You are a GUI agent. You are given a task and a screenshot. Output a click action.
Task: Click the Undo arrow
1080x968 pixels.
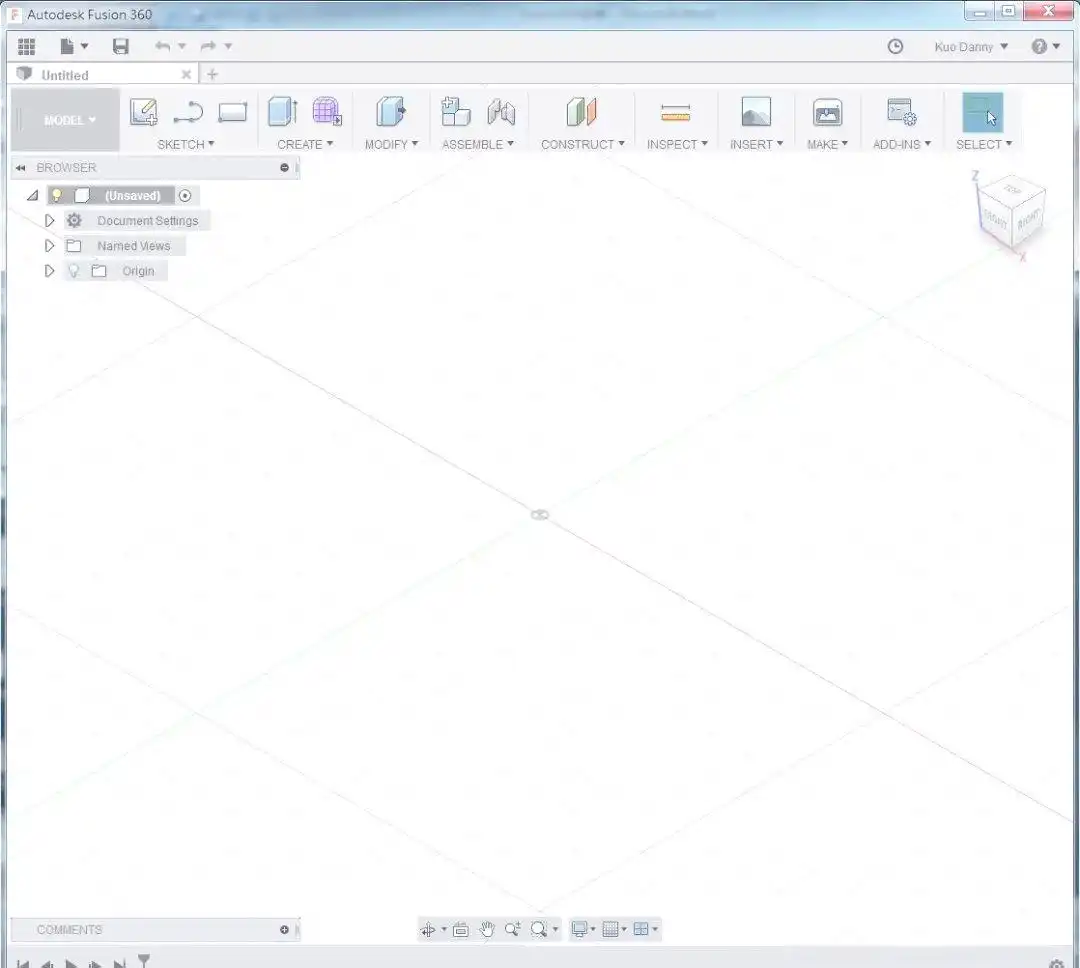coord(163,46)
